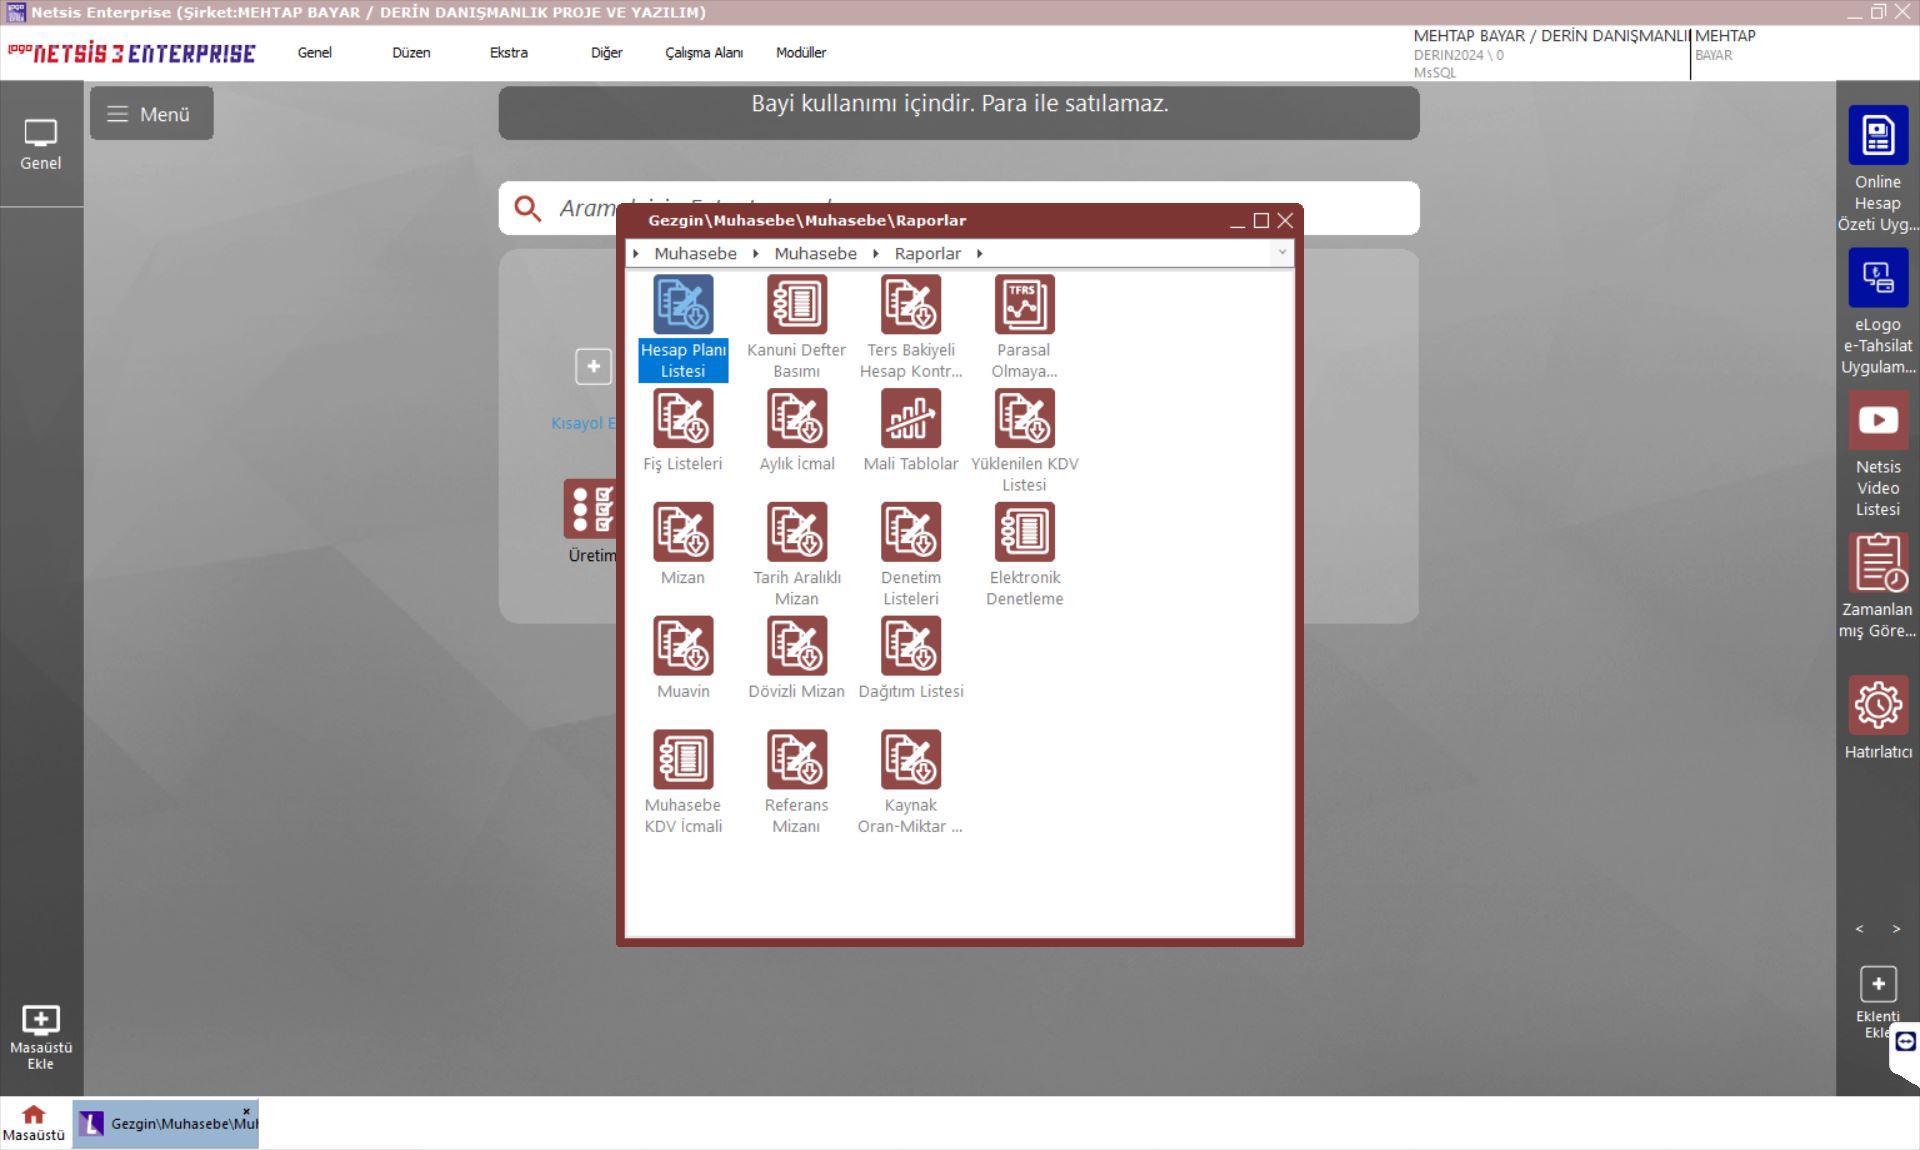Open the Mizan report icon
Image resolution: width=1920 pixels, height=1150 pixels.
683,533
